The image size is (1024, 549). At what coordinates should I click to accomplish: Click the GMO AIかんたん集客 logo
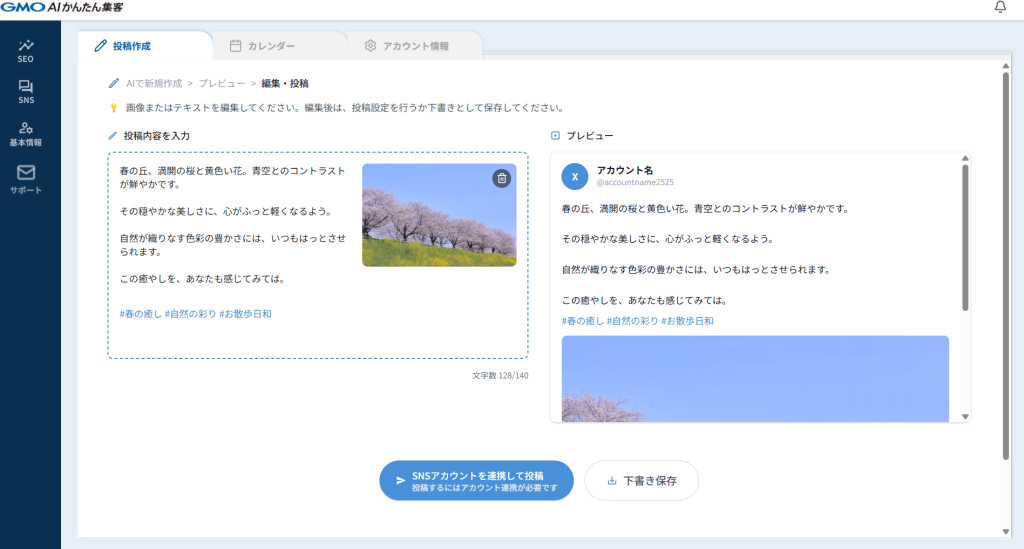pos(63,8)
